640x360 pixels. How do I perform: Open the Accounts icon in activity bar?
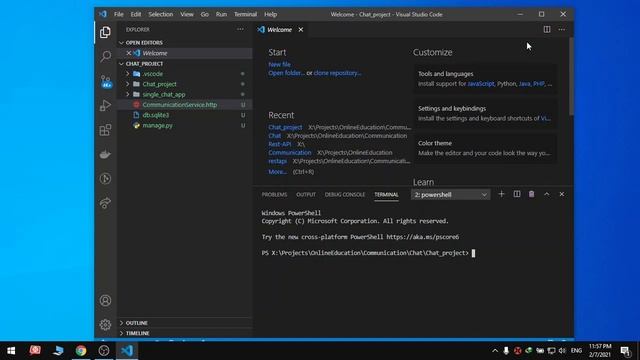coord(105,301)
